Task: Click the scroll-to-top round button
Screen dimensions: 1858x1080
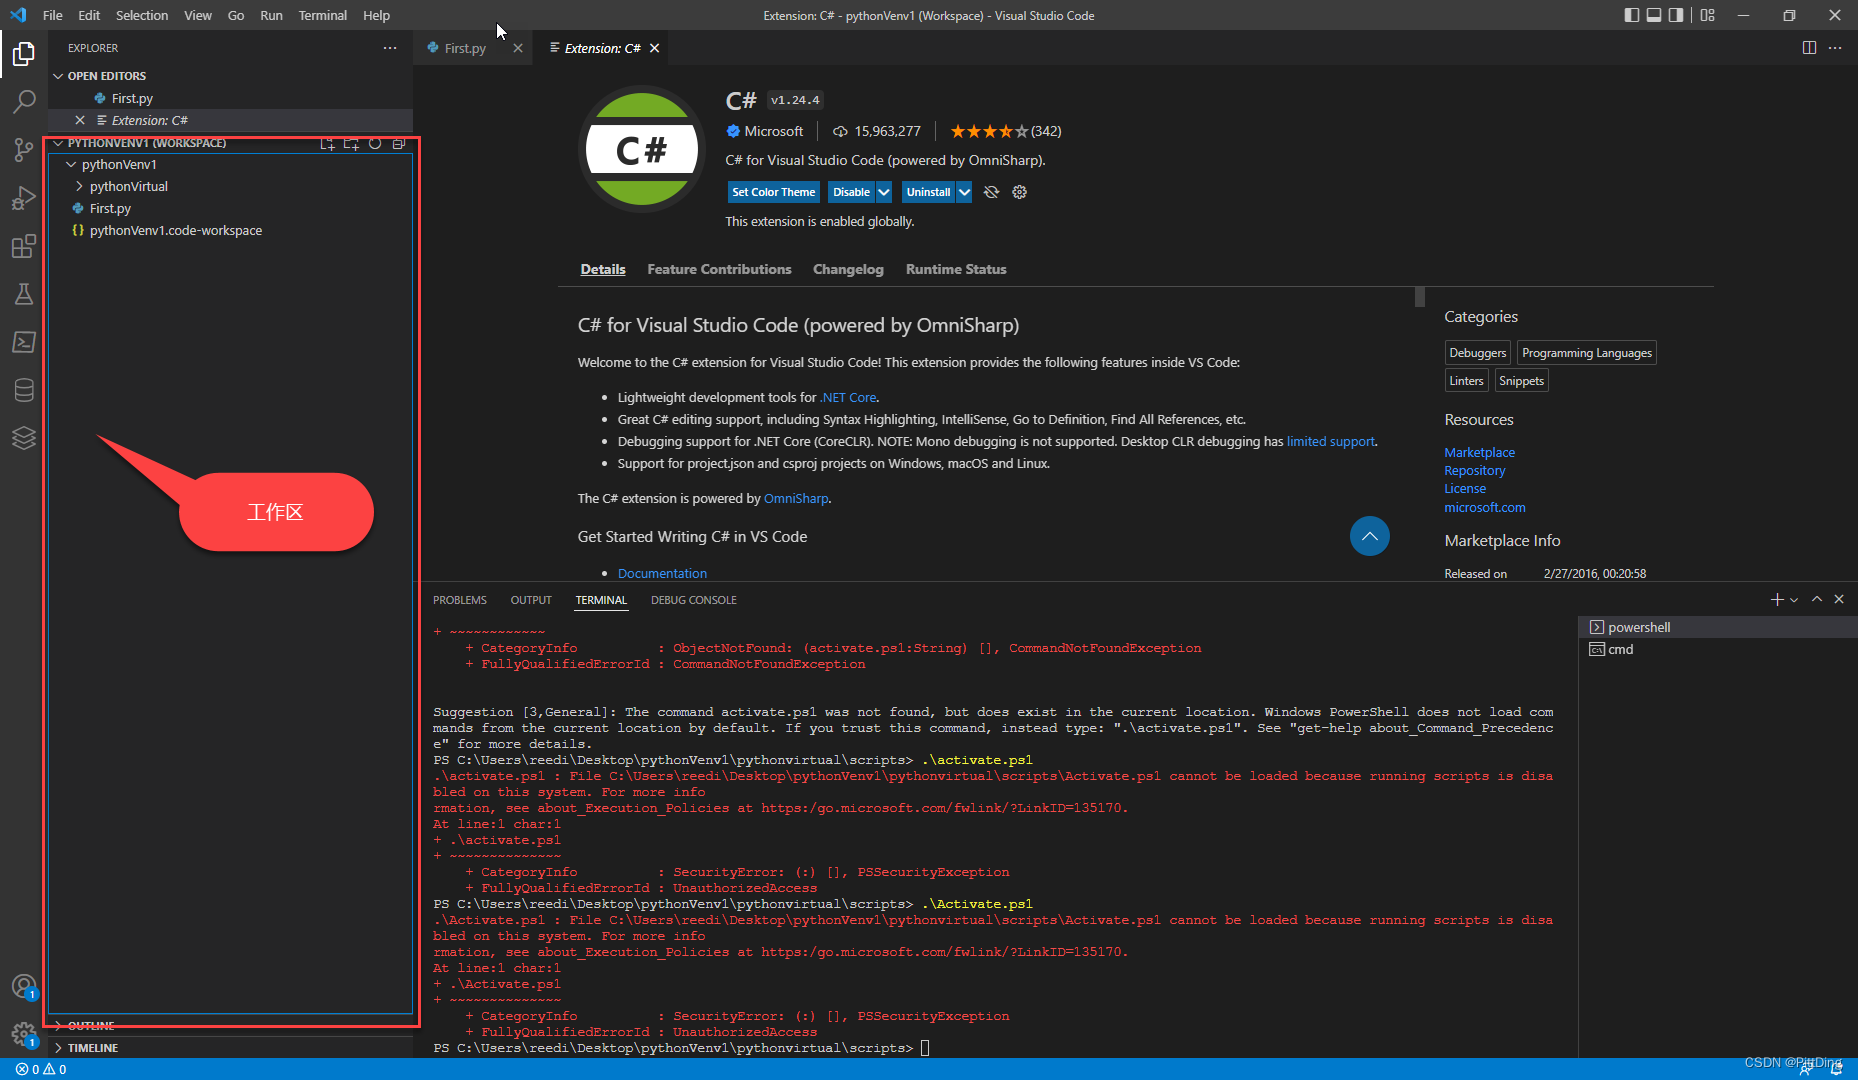Action: 1370,536
